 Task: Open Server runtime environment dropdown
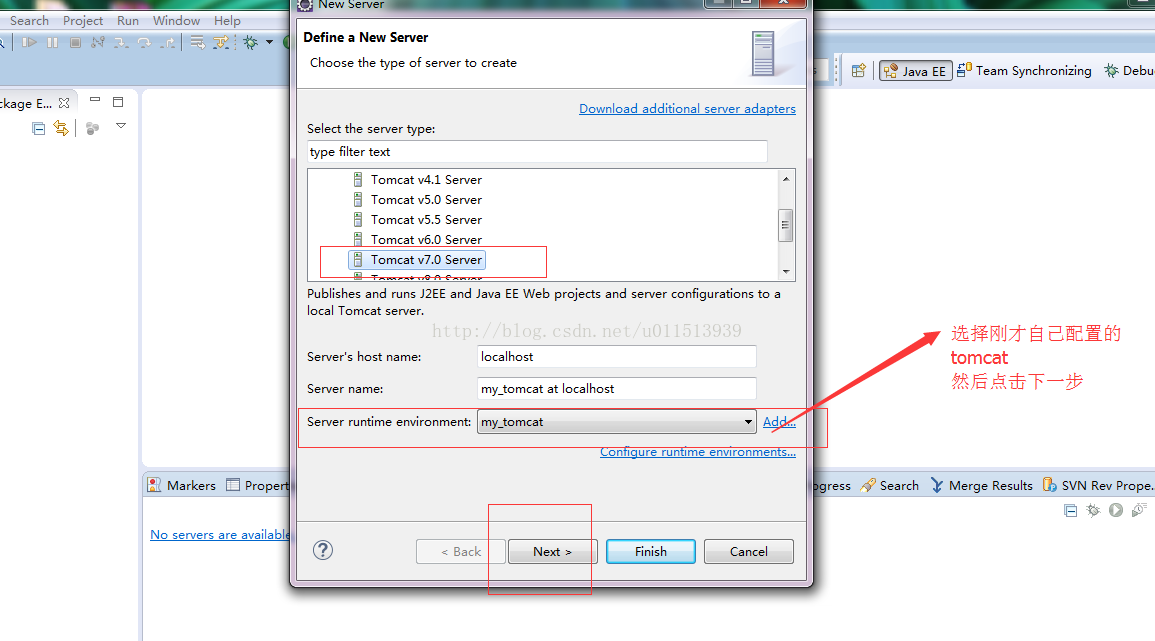[x=617, y=421]
